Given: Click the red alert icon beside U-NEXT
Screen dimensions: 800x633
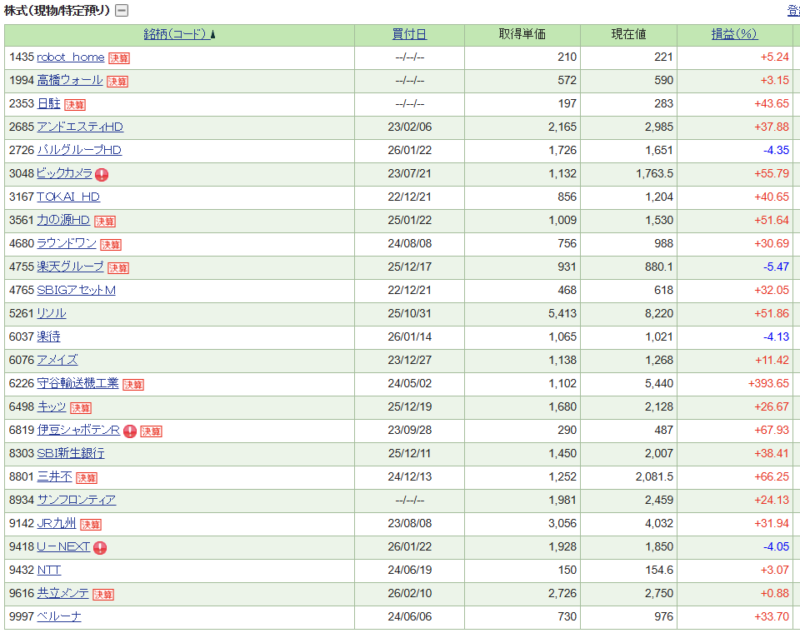Looking at the screenshot, I should [100, 547].
